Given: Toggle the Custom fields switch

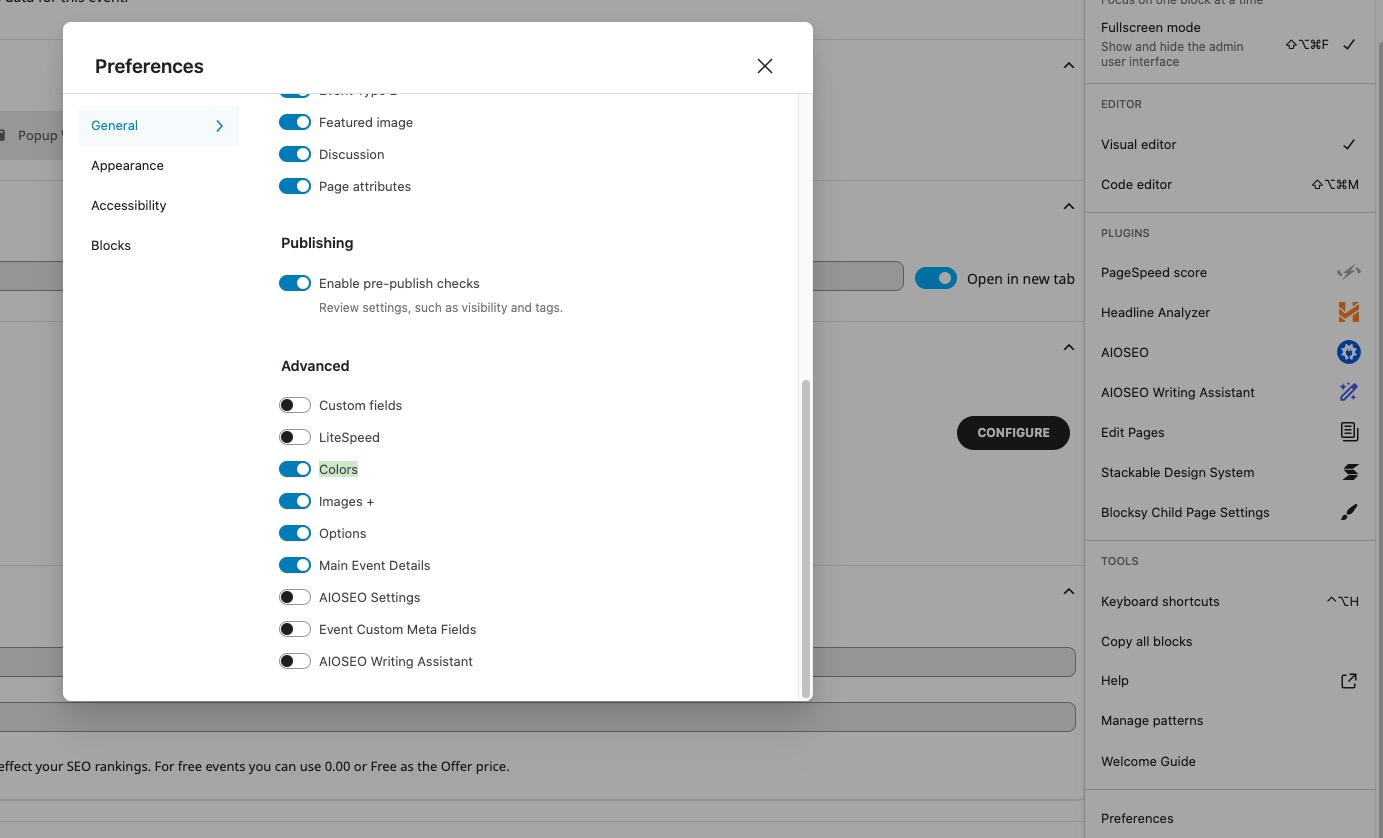Looking at the screenshot, I should point(295,405).
